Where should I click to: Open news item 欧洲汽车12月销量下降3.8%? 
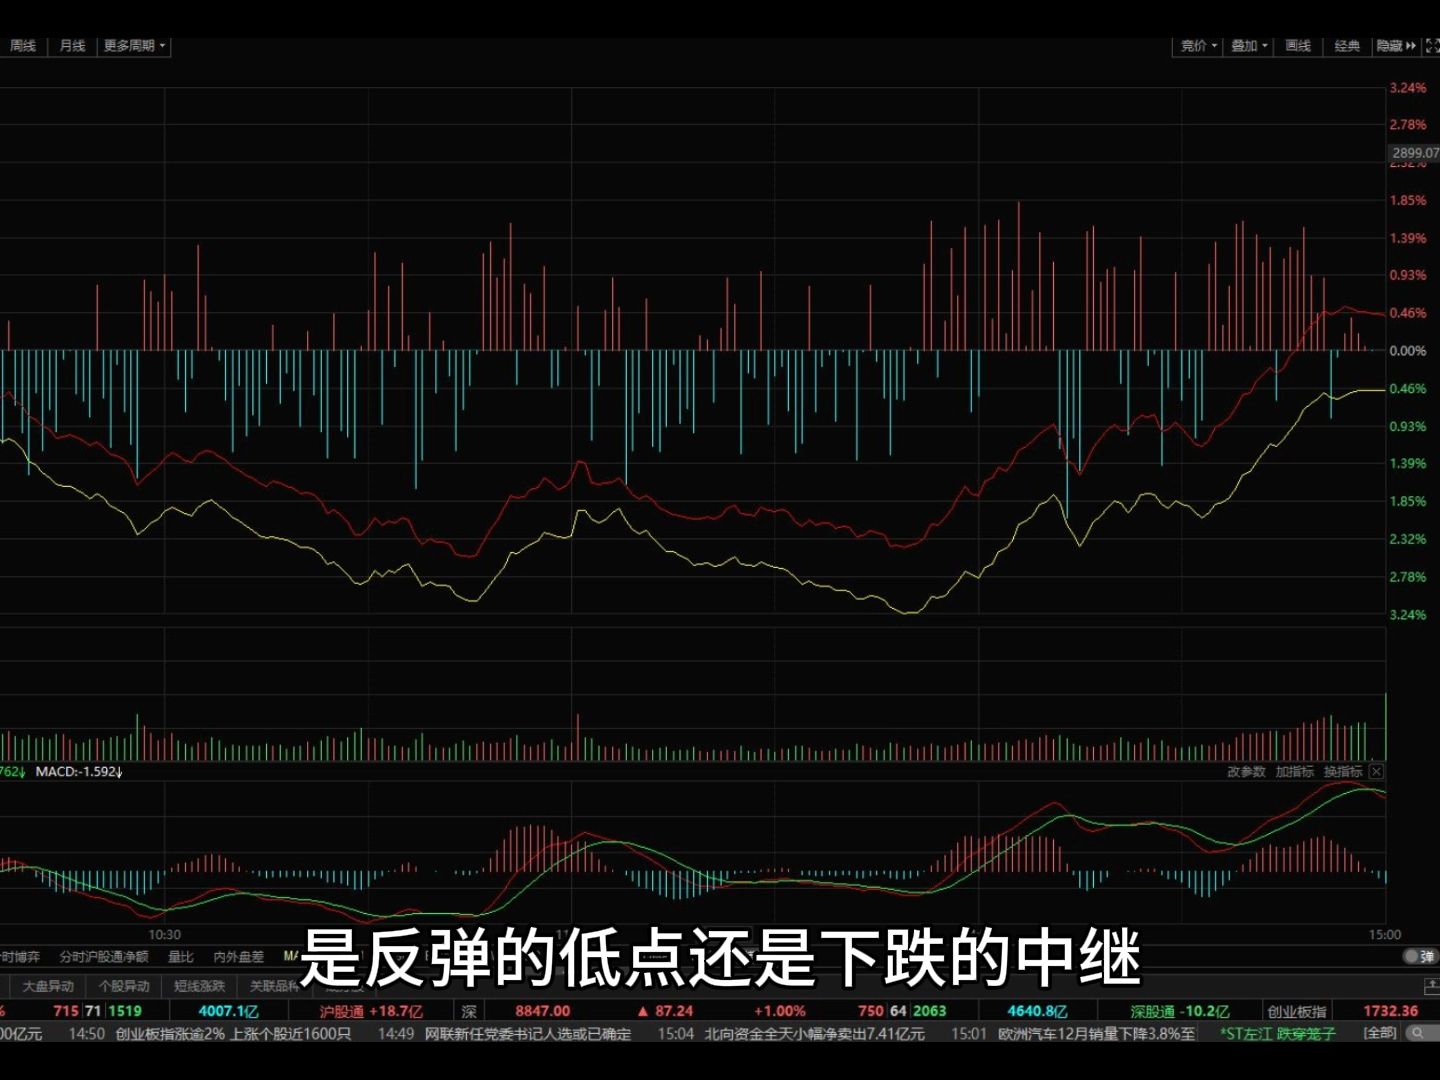pyautogui.click(x=1096, y=1034)
